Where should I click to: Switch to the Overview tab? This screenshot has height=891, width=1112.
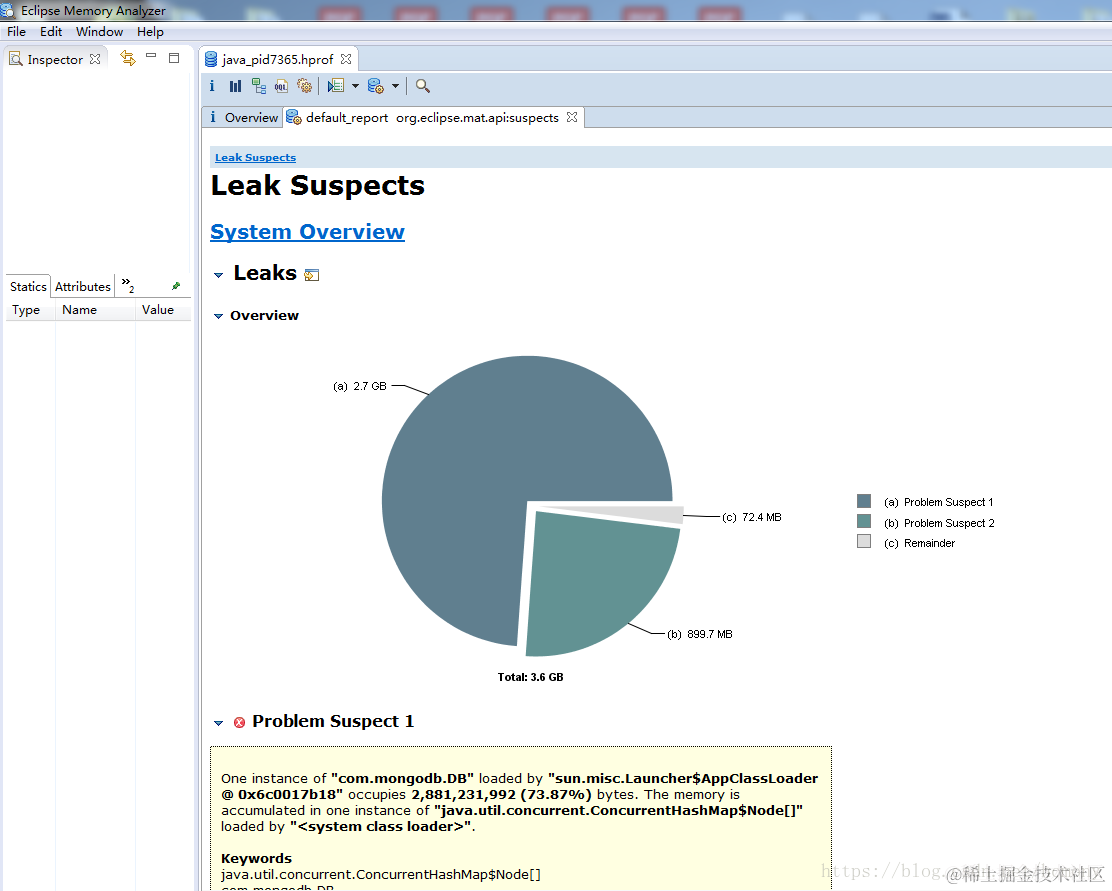point(243,117)
